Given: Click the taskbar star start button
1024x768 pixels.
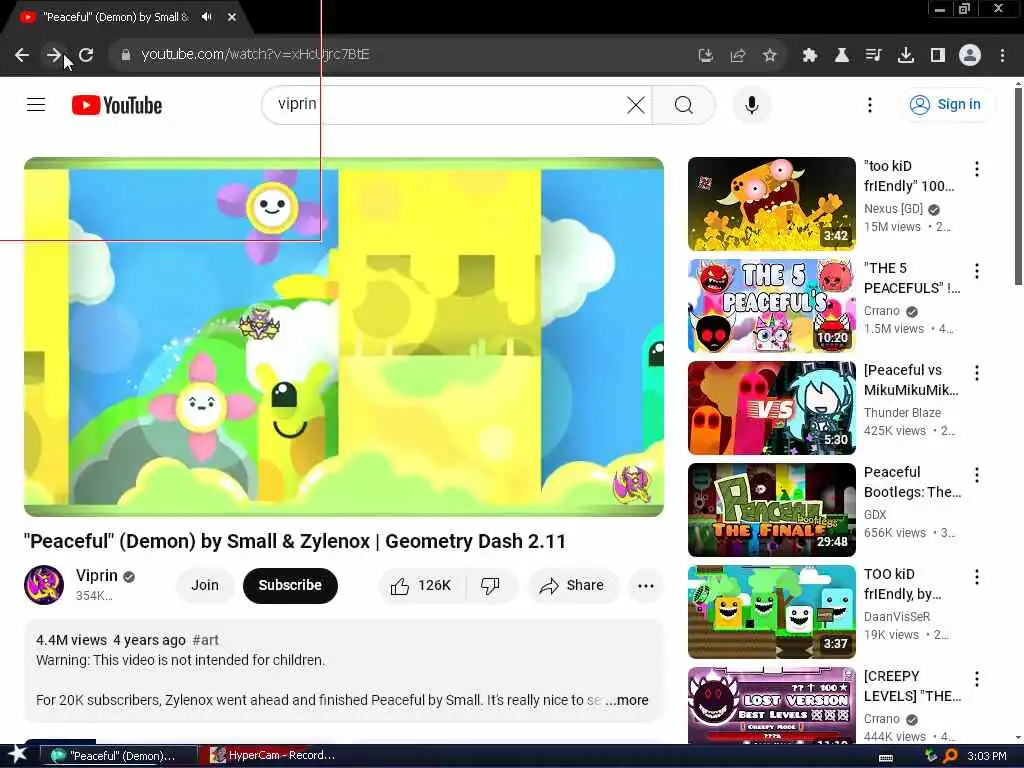Looking at the screenshot, I should click(17, 755).
